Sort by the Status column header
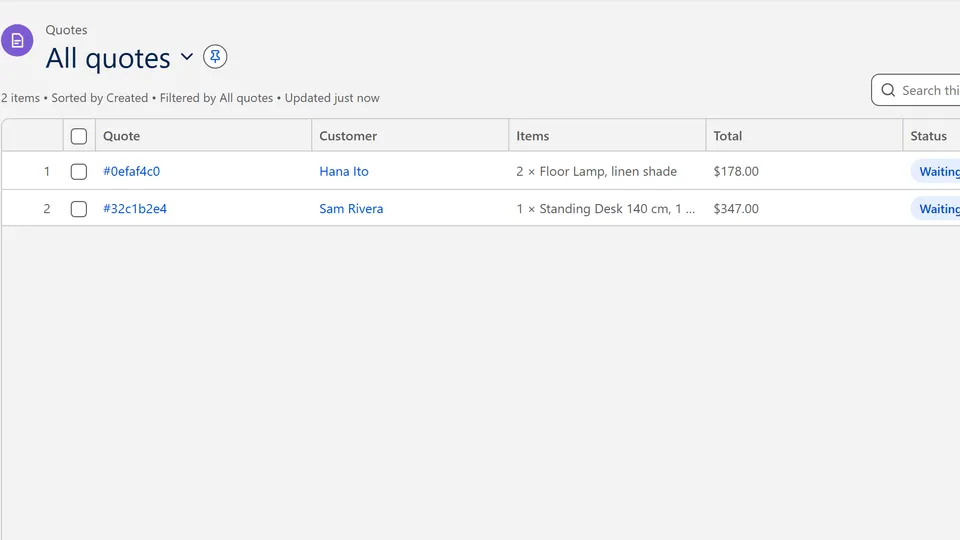Viewport: 960px width, 540px height. point(932,136)
